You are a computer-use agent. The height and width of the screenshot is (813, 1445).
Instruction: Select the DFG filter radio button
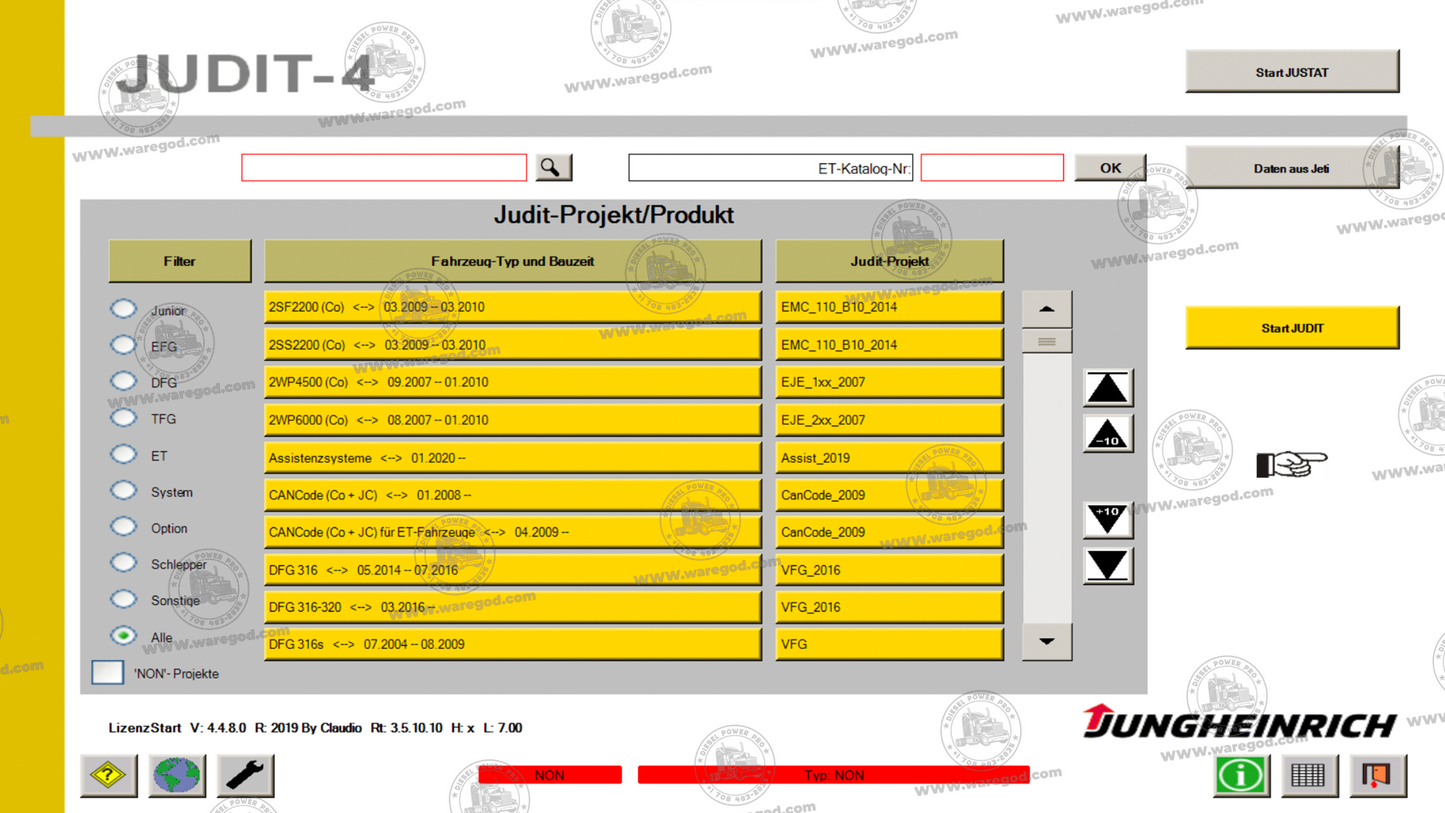[123, 381]
